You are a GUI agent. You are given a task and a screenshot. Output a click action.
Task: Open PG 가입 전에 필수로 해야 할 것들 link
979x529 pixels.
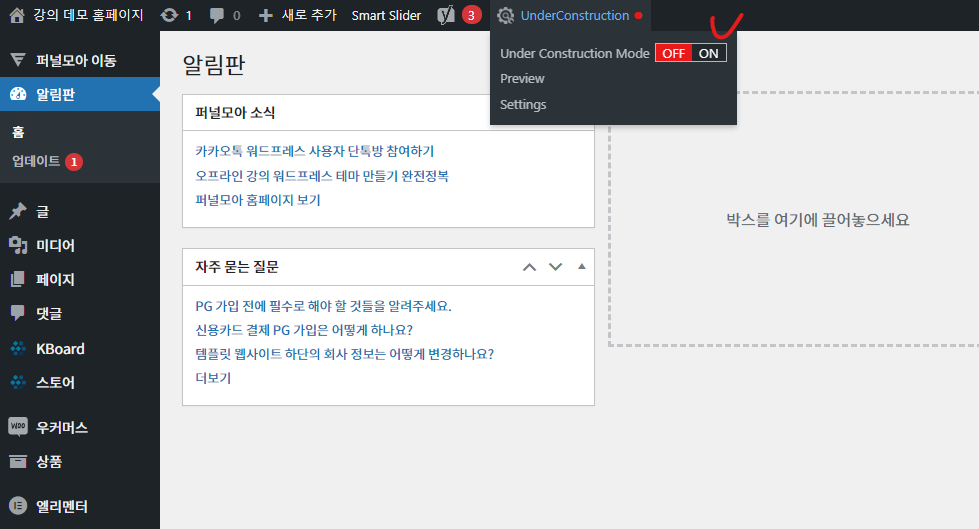pos(323,305)
